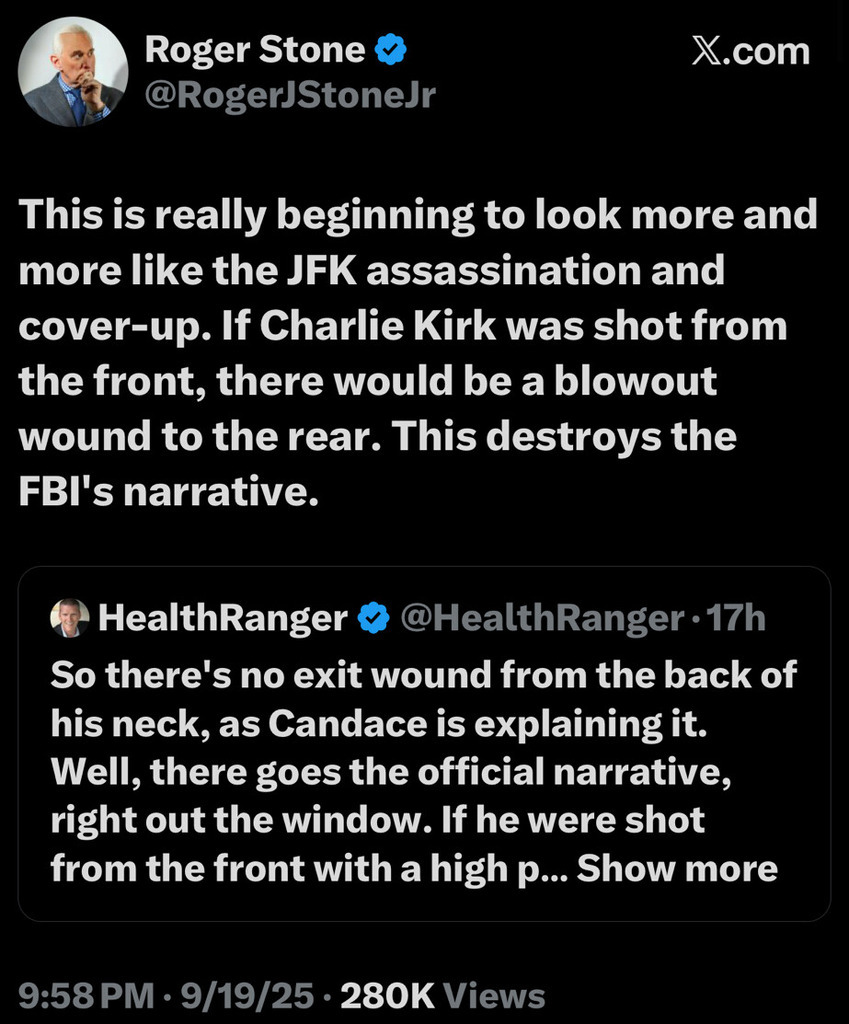Expand quoted post with Show more
Screen dimensions: 849x1024
coord(677,867)
